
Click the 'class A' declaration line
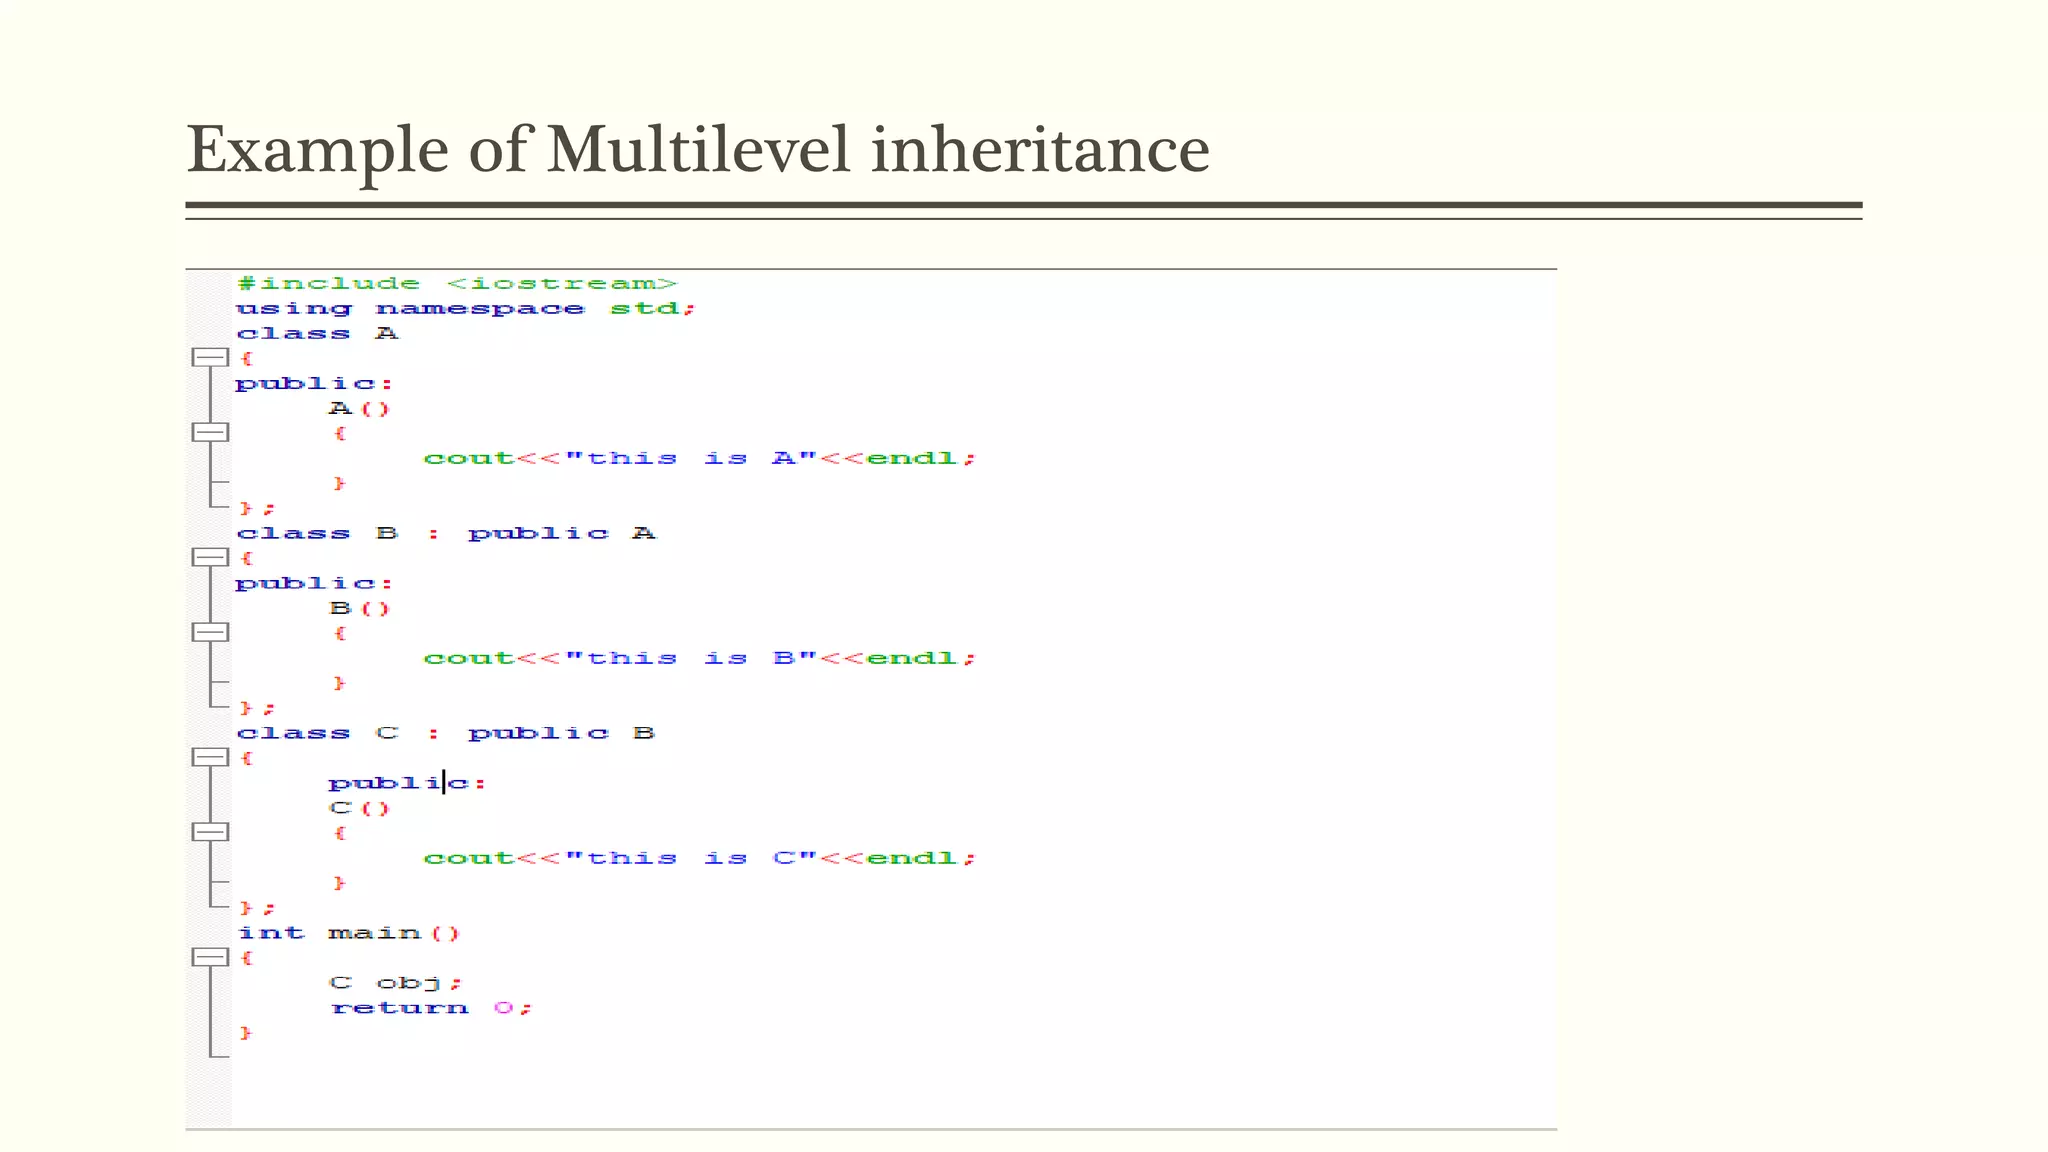317,333
